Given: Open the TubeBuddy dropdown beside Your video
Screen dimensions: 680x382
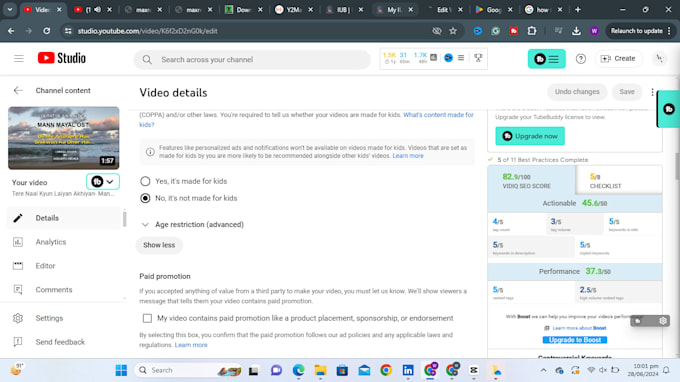Looking at the screenshot, I should pyautogui.click(x=103, y=182).
